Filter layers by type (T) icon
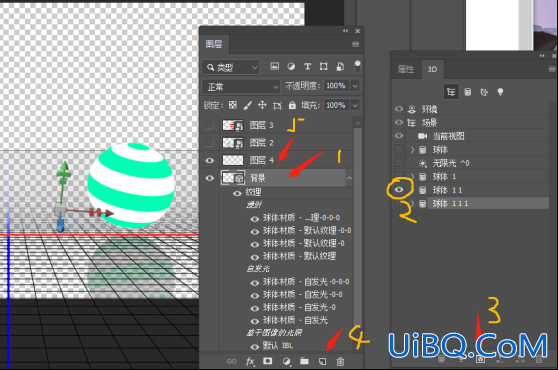The height and width of the screenshot is (370, 558). 307,67
